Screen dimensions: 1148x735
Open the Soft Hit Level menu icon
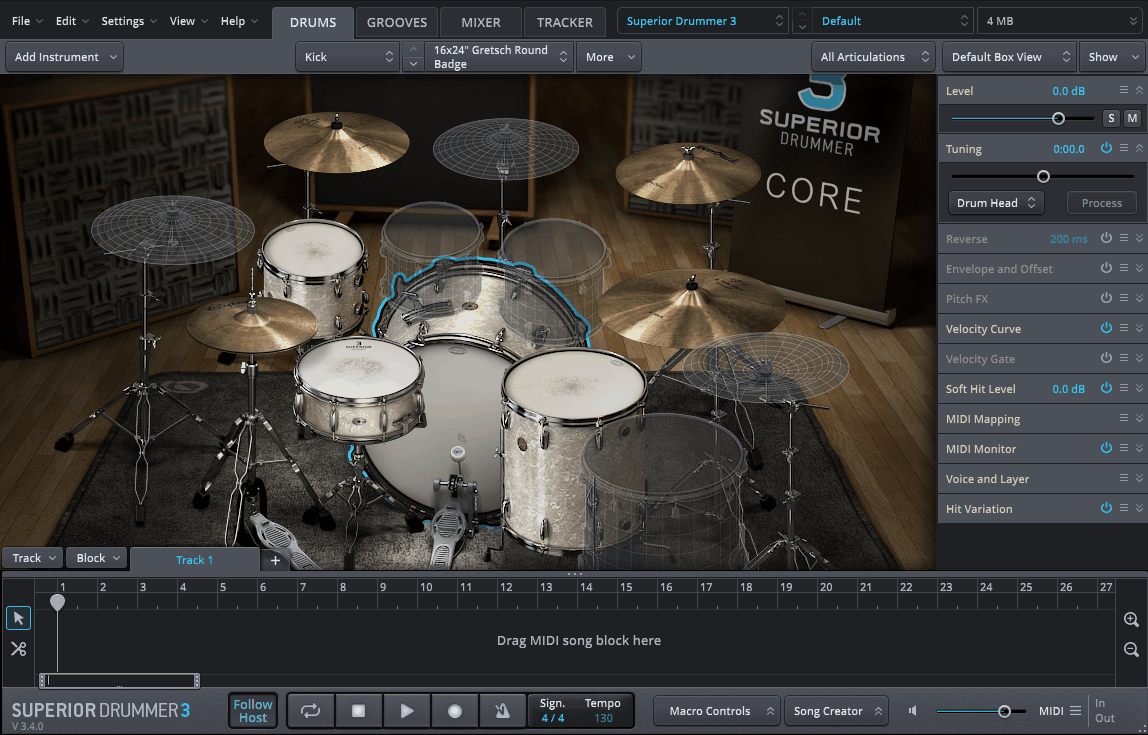click(1124, 388)
